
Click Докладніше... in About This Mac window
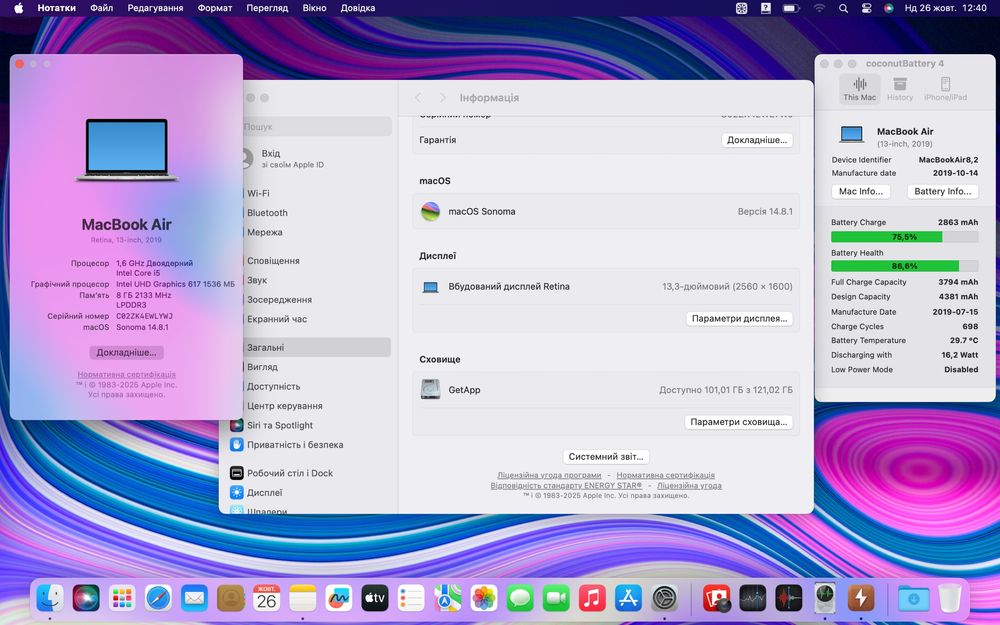click(x=126, y=353)
